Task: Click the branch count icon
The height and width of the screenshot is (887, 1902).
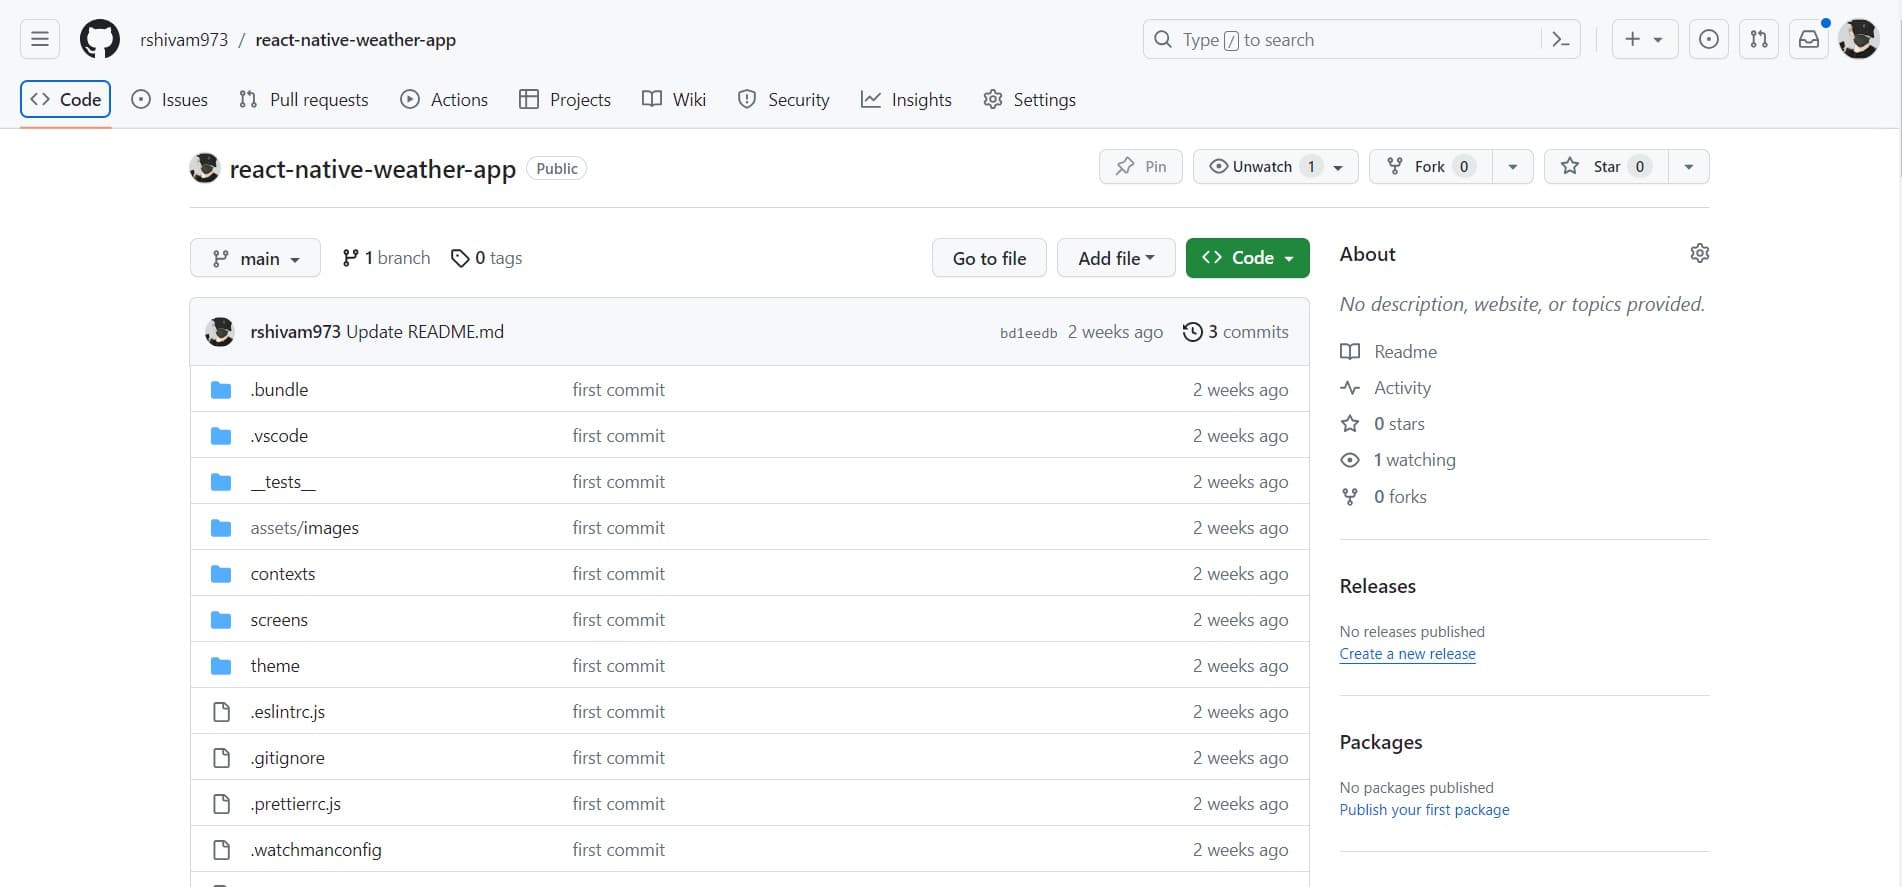Action: (x=350, y=258)
